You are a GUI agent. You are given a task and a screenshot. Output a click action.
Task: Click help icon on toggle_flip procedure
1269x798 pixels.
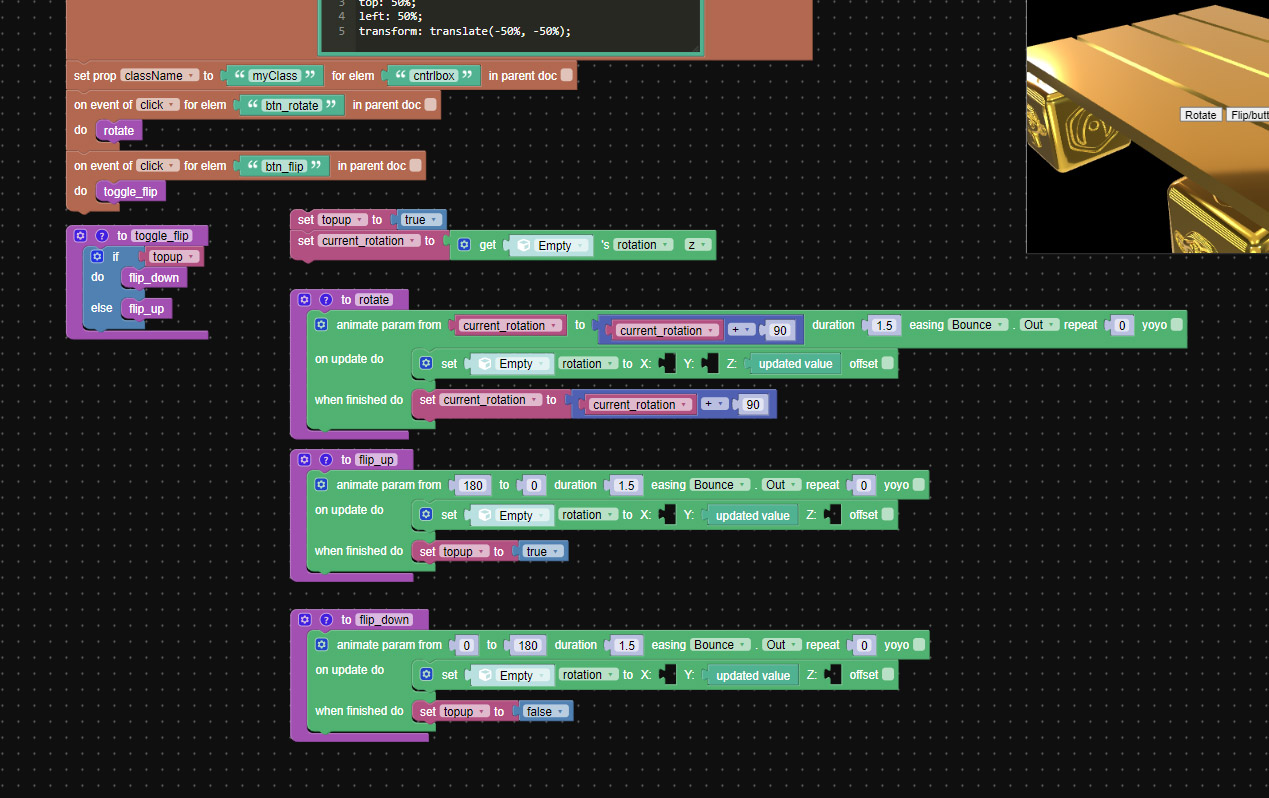pyautogui.click(x=102, y=236)
